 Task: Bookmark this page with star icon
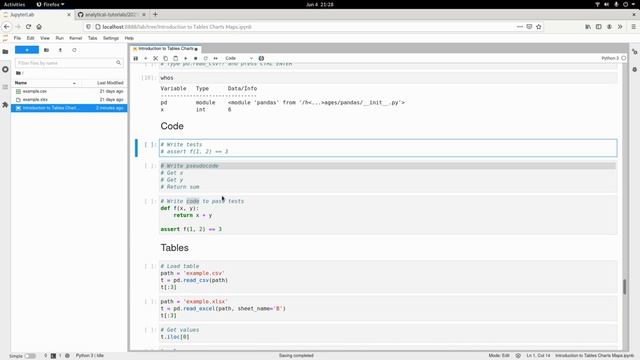(539, 27)
